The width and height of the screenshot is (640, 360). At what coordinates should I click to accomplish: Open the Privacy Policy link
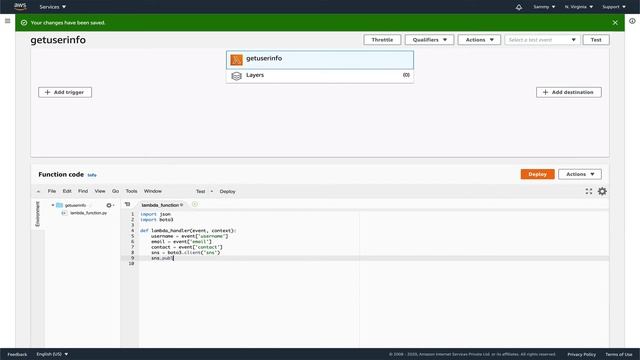click(x=581, y=354)
